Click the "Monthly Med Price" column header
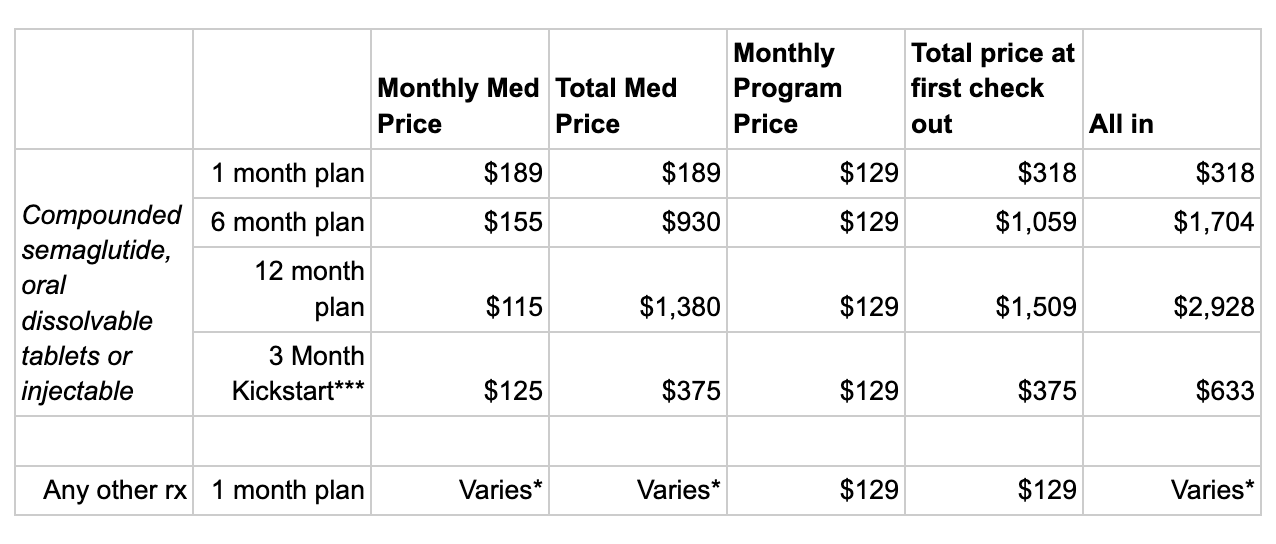This screenshot has height=544, width=1276. (x=458, y=106)
